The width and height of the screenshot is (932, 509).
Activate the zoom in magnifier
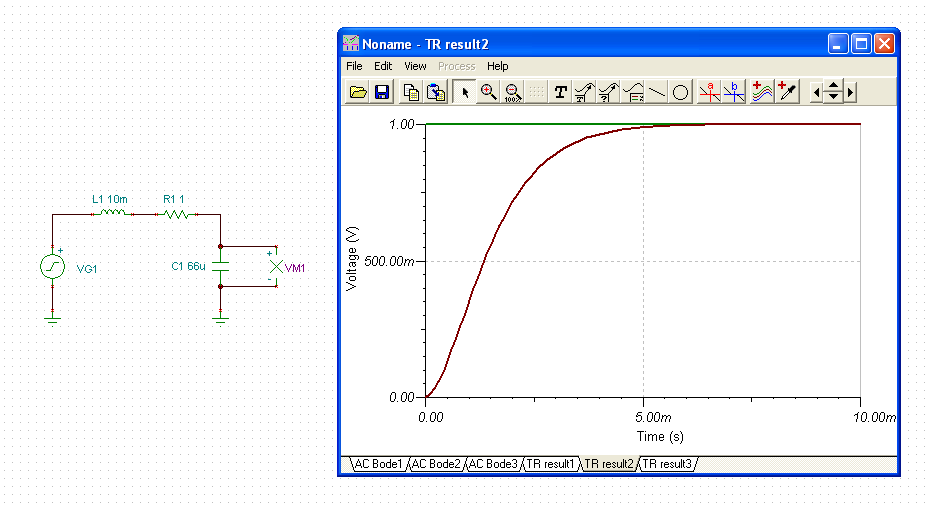coord(489,92)
